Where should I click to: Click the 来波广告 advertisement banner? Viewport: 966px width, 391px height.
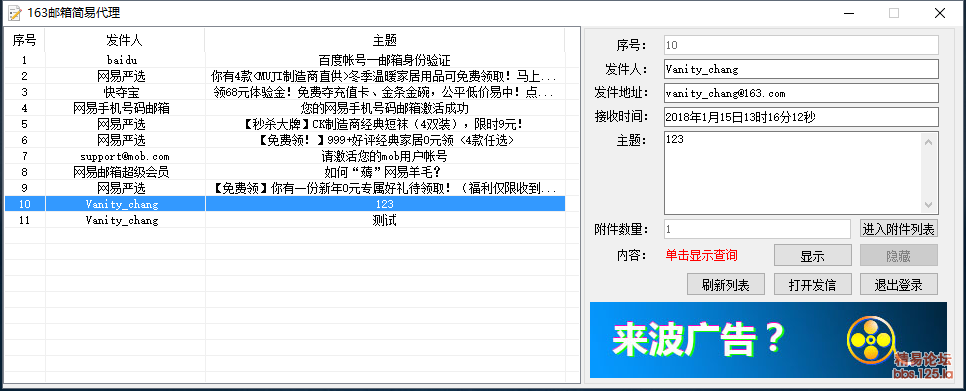click(x=768, y=339)
